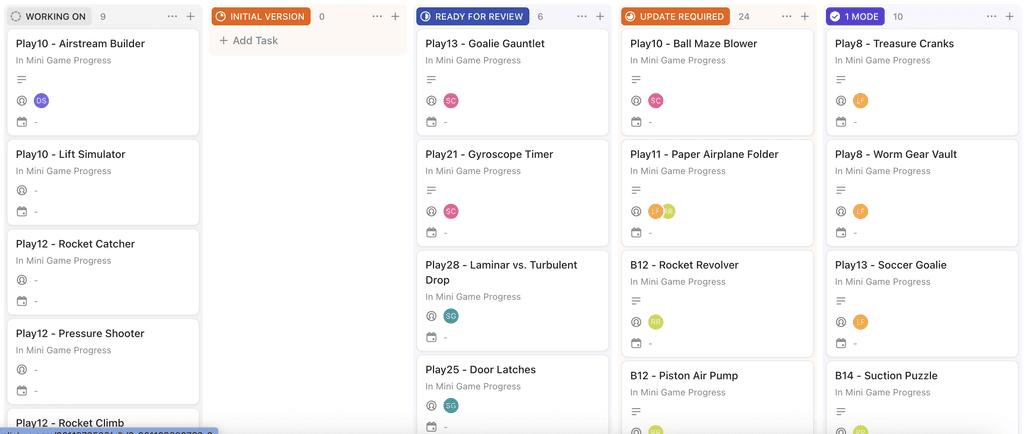The image size is (1024, 434).
Task: Select the READY FOR REVIEW status label
Action: click(x=473, y=16)
